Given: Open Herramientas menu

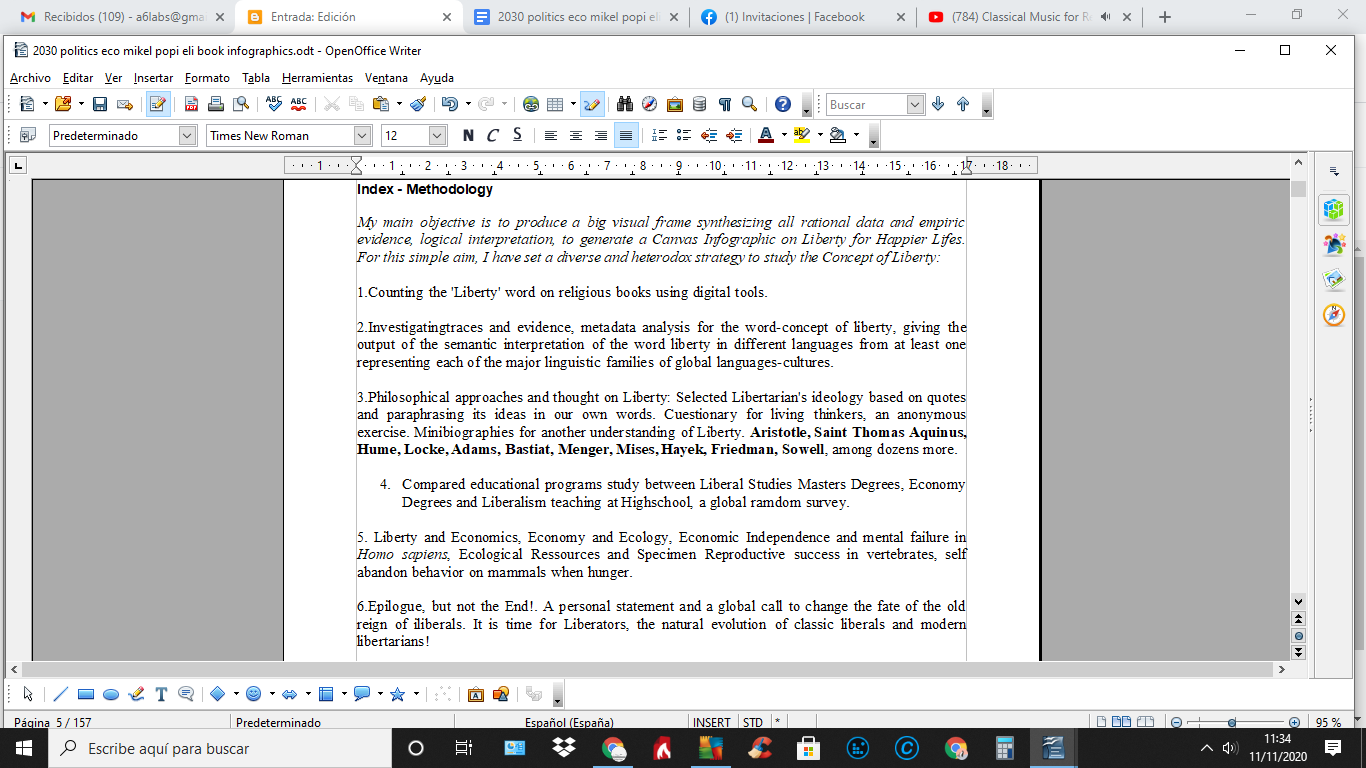Looking at the screenshot, I should (317, 78).
